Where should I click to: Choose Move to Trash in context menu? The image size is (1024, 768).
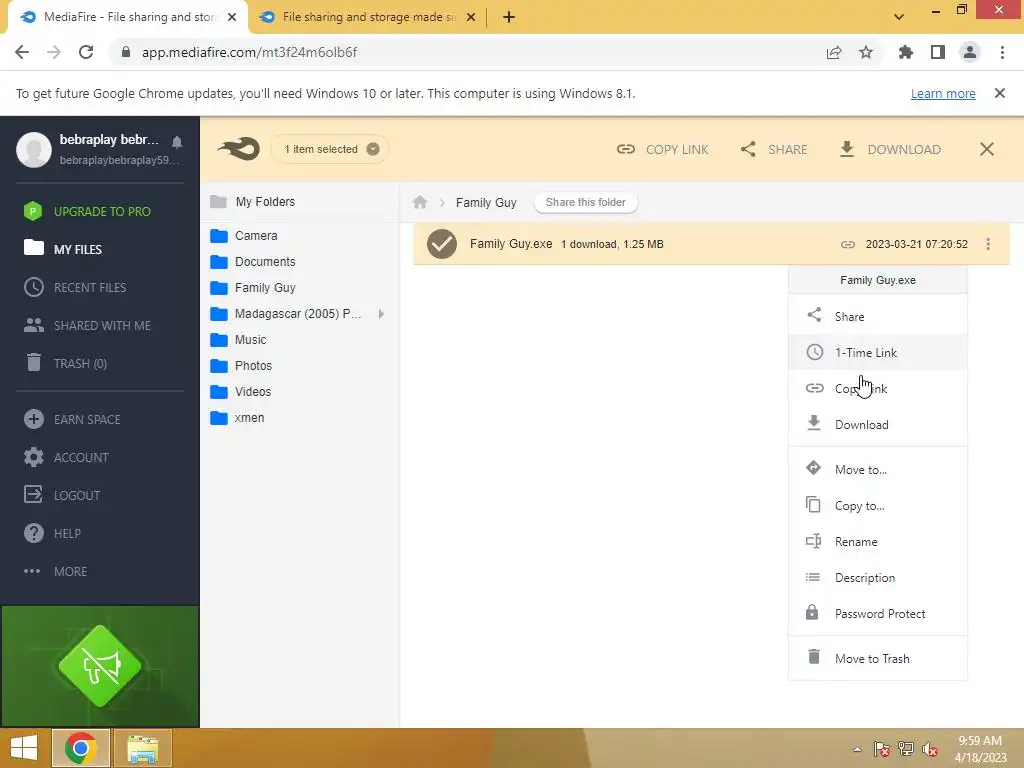(x=878, y=658)
